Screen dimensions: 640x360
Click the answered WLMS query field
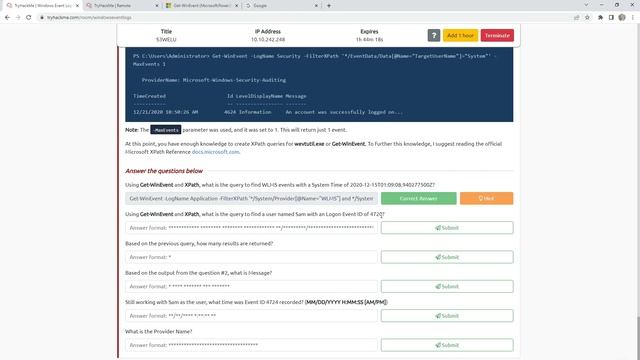251,198
